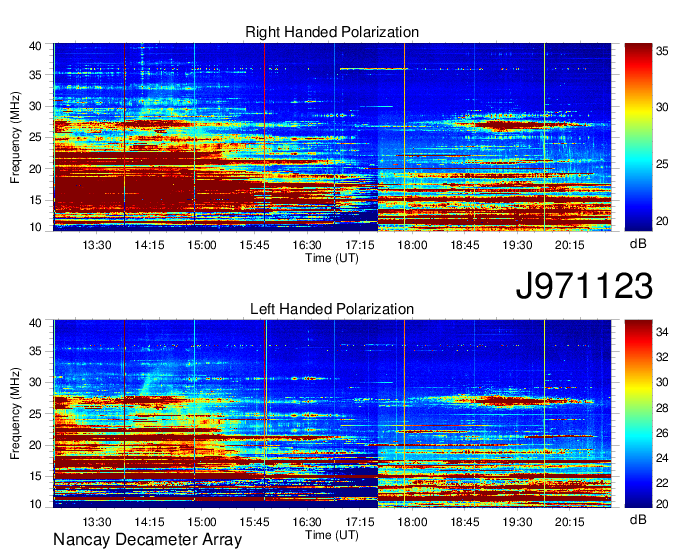Viewport: 680px width, 552px height.
Task: Click 30 dB label on Right Handed color bar
Action: [662, 107]
